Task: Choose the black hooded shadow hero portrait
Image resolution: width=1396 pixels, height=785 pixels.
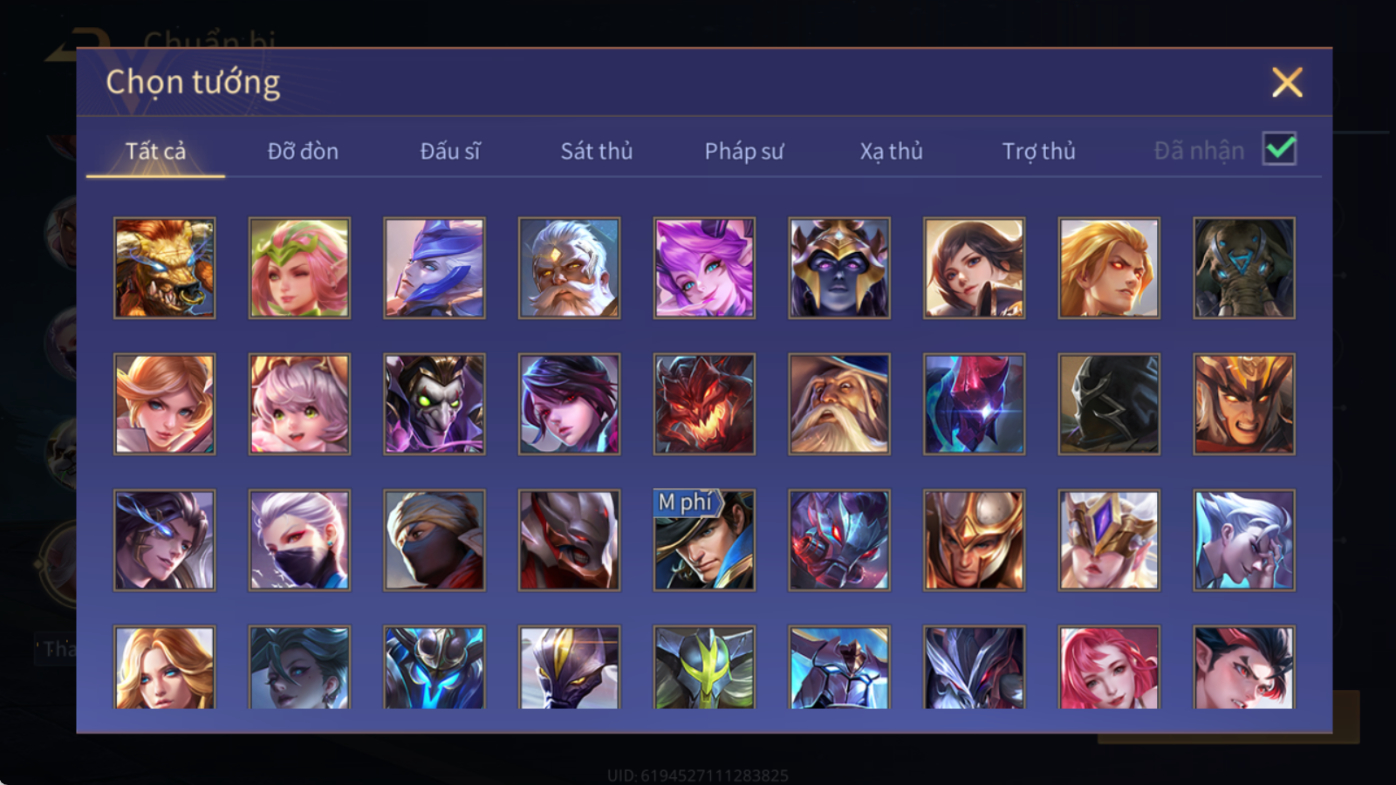Action: [x=1109, y=404]
